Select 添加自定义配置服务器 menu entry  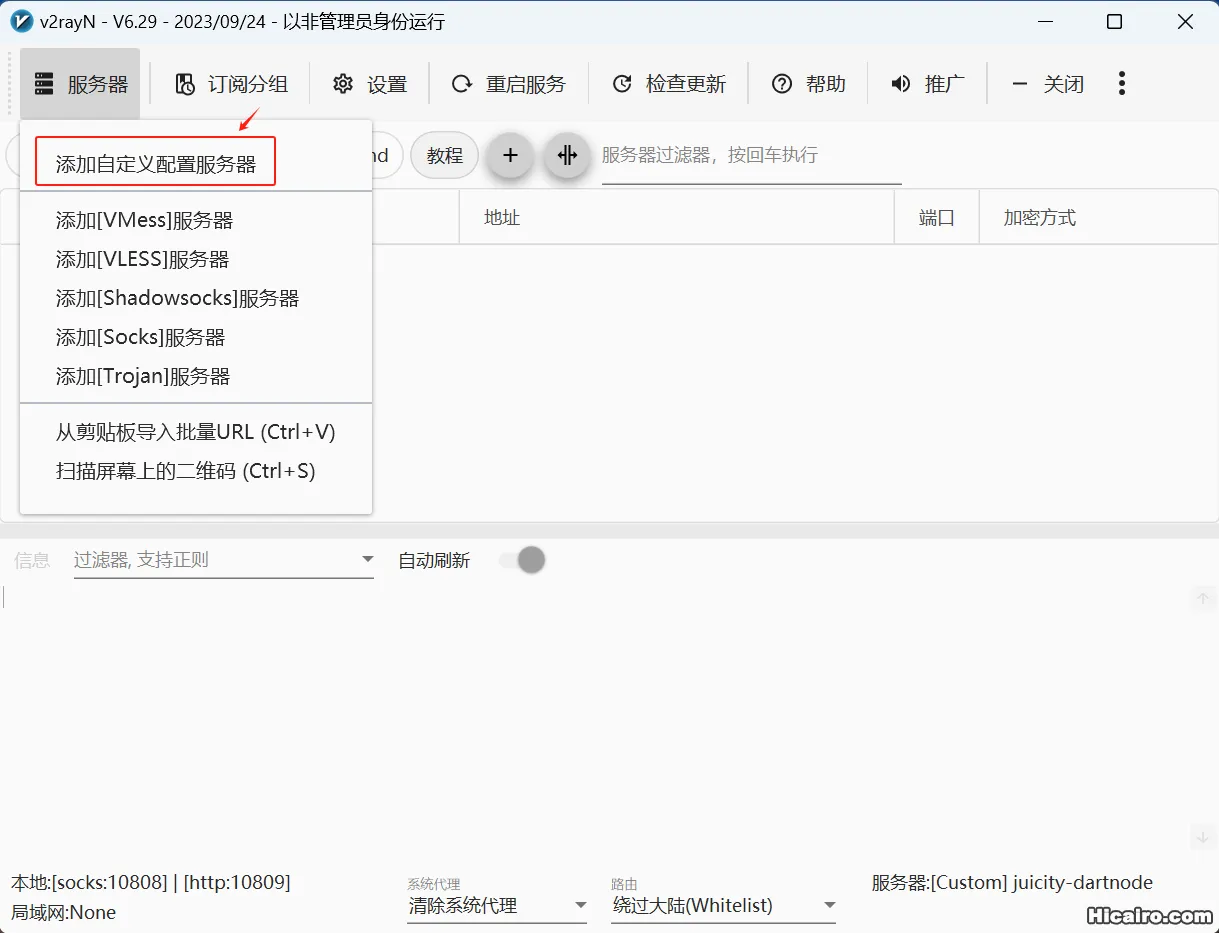[x=156, y=165]
